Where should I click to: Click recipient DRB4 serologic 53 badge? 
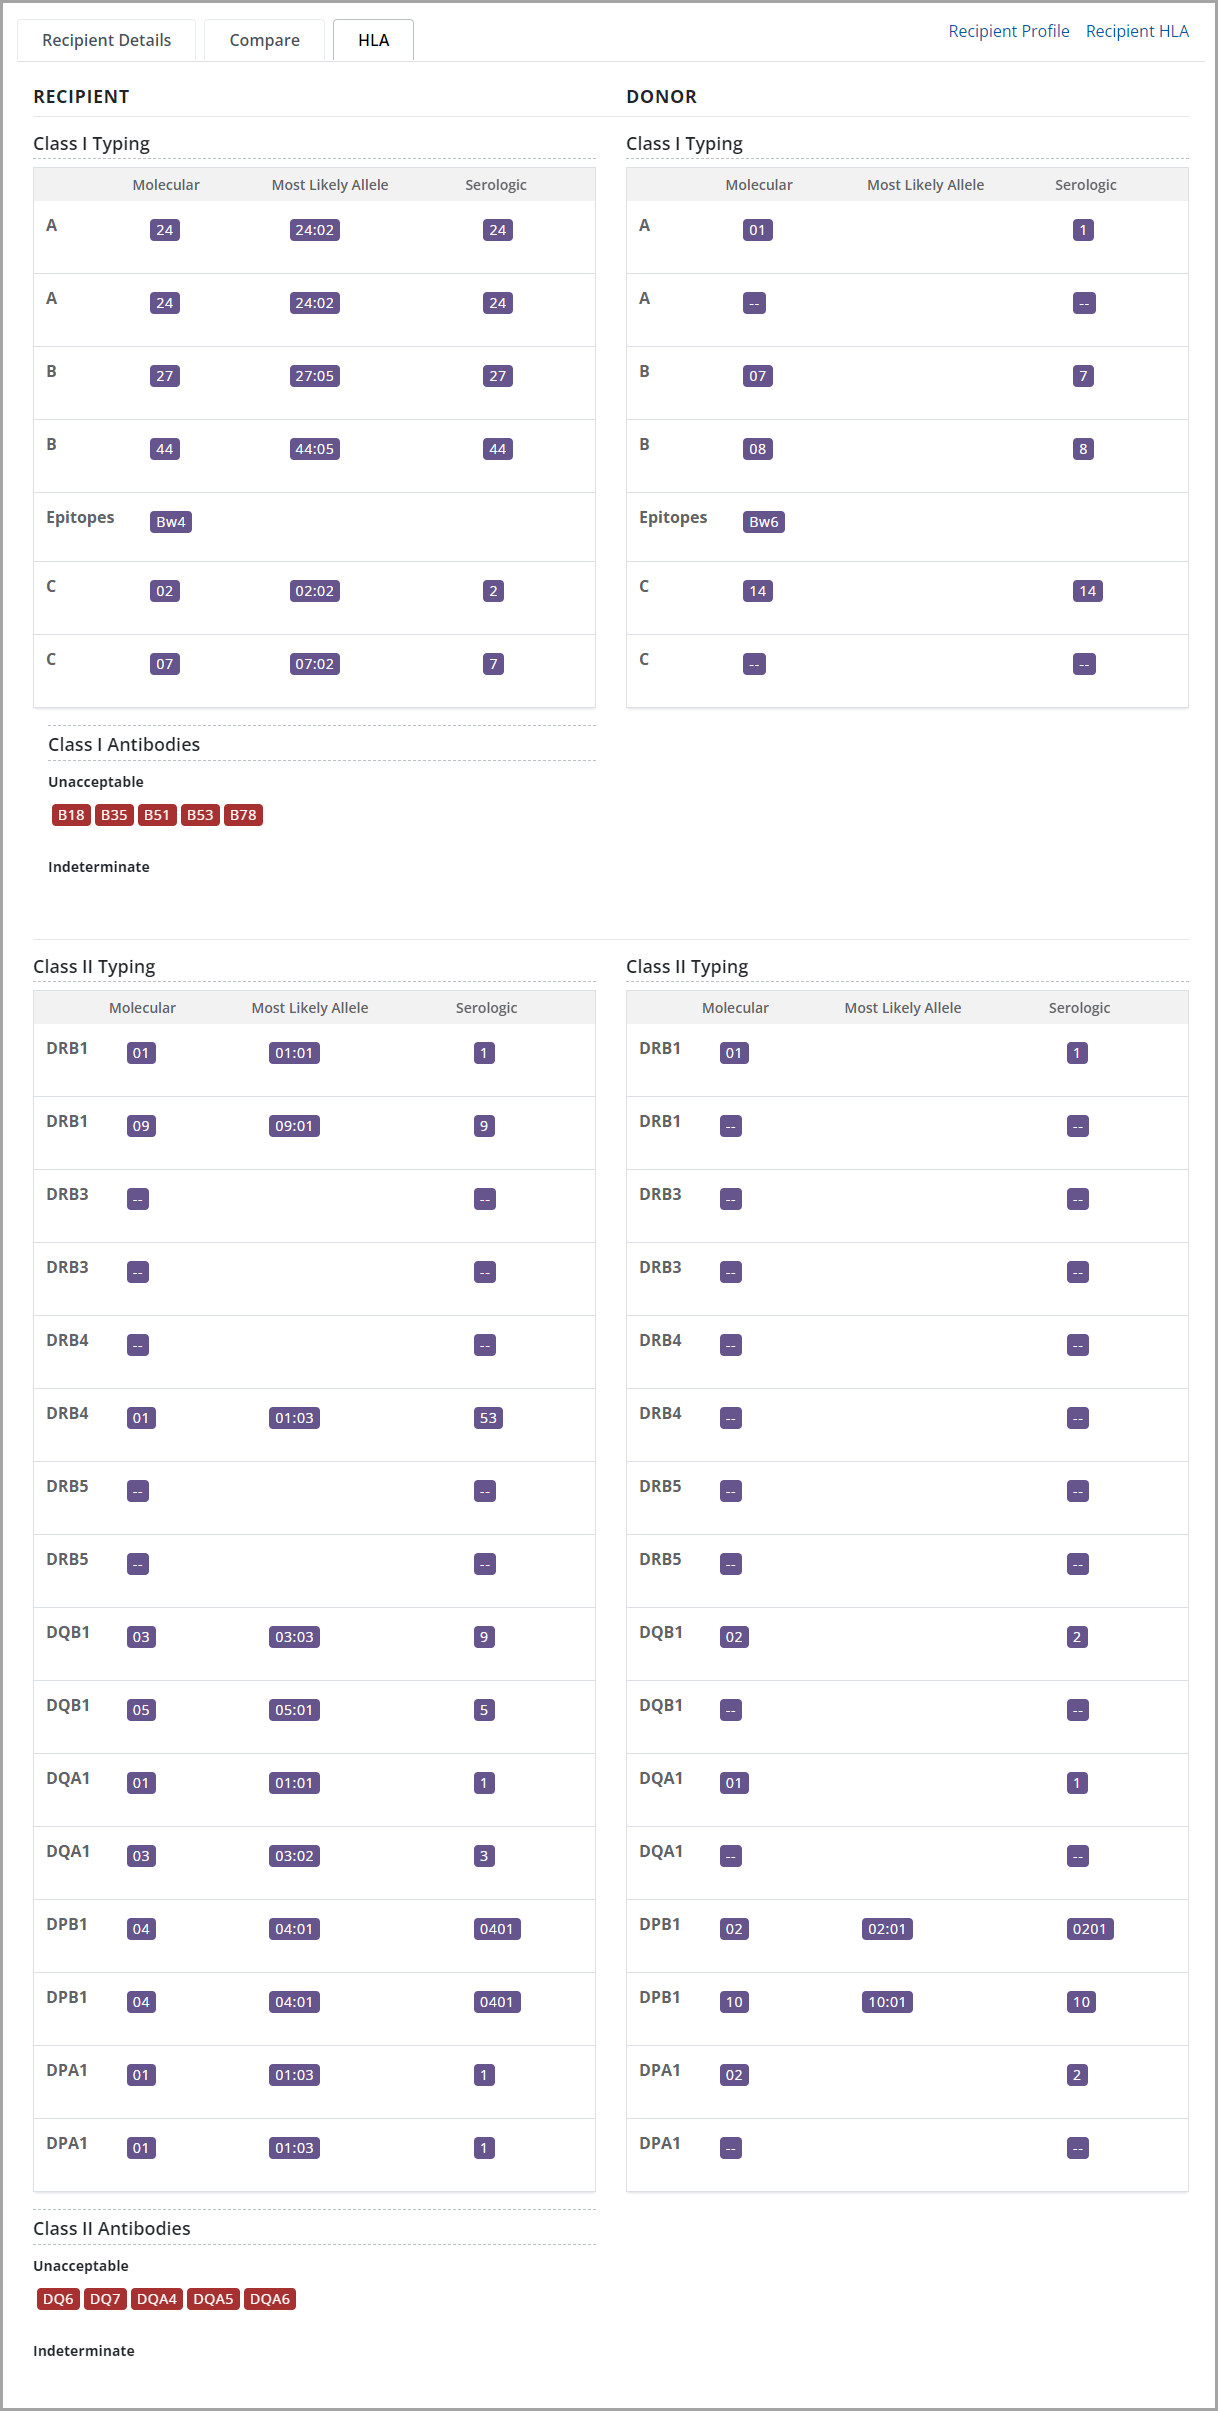[x=488, y=1418]
